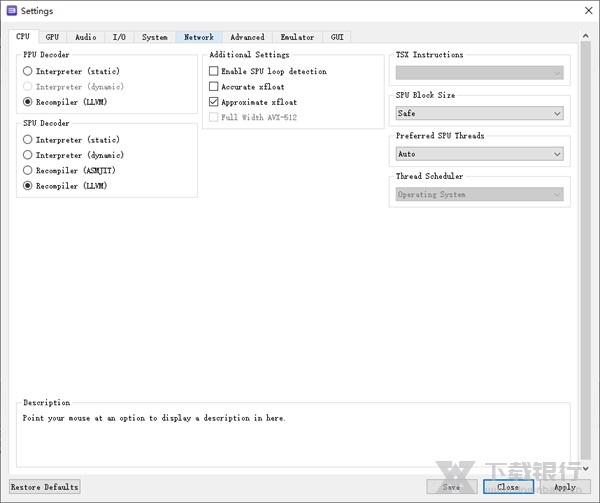Select PPU Interpreter (static) radio button

click(x=28, y=72)
